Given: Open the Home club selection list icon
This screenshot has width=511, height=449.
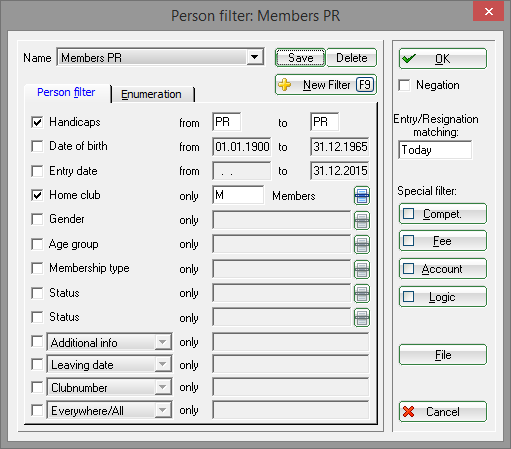Looking at the screenshot, I should (x=362, y=195).
